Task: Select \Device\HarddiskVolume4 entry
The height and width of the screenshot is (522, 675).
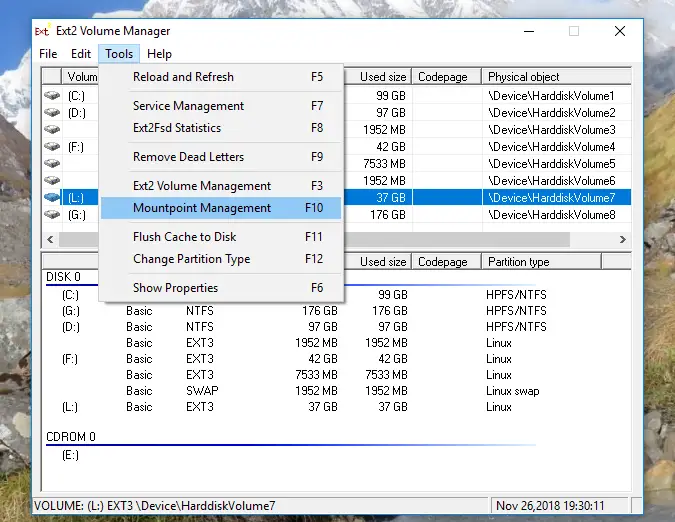Action: point(551,147)
